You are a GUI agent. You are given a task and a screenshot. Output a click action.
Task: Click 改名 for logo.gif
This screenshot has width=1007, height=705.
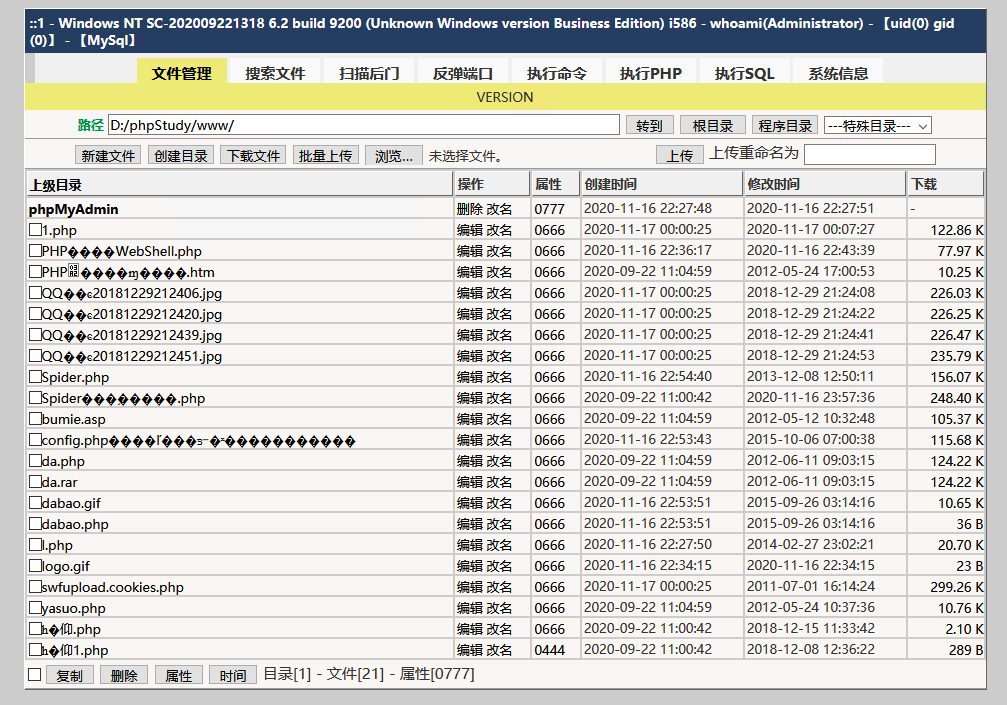499,566
